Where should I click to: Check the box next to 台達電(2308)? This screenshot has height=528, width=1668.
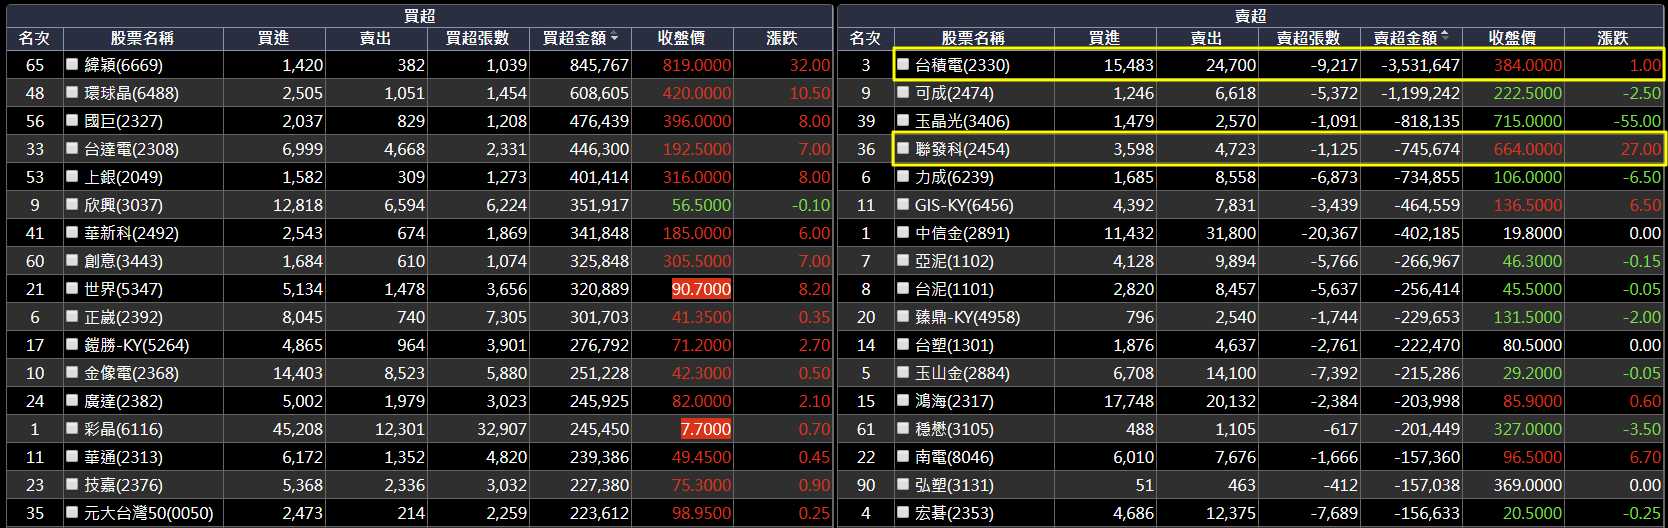point(72,148)
